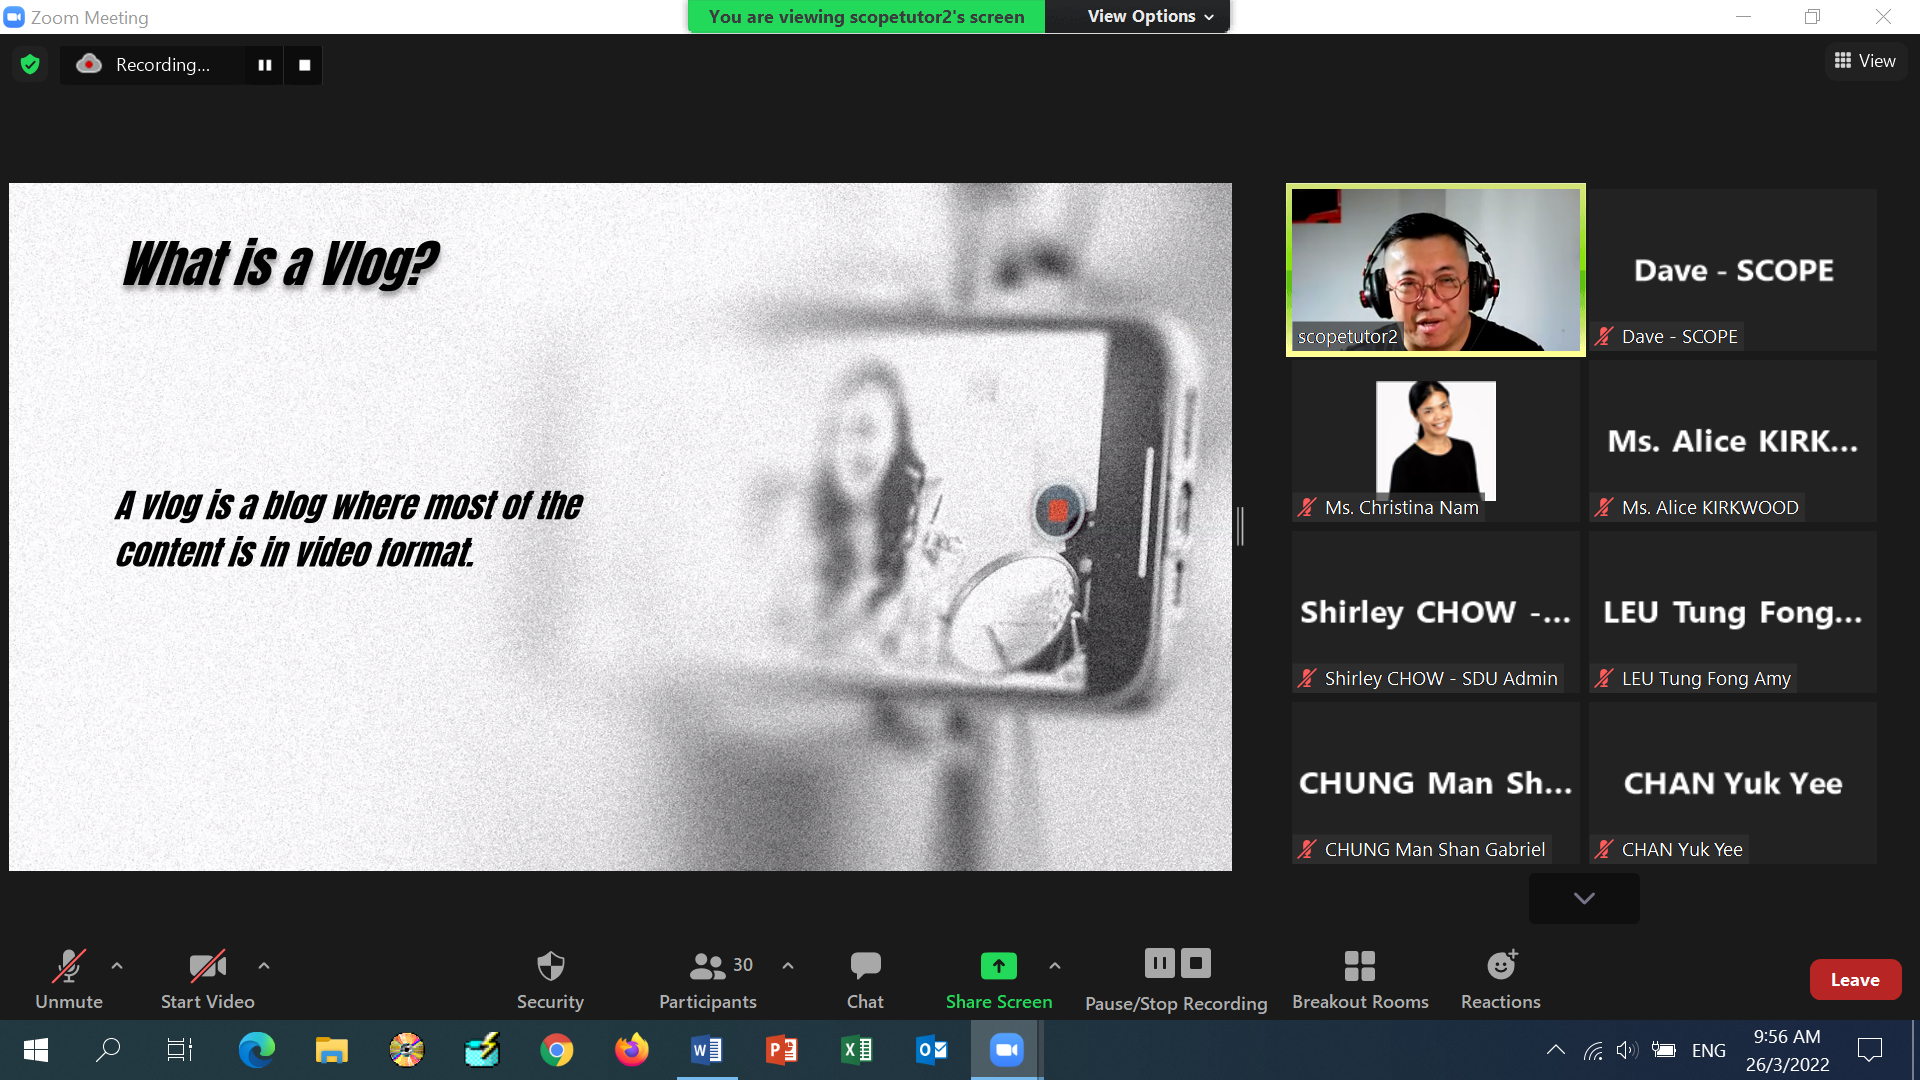Show more participants with the down chevron
The width and height of the screenshot is (1920, 1080).
point(1584,898)
